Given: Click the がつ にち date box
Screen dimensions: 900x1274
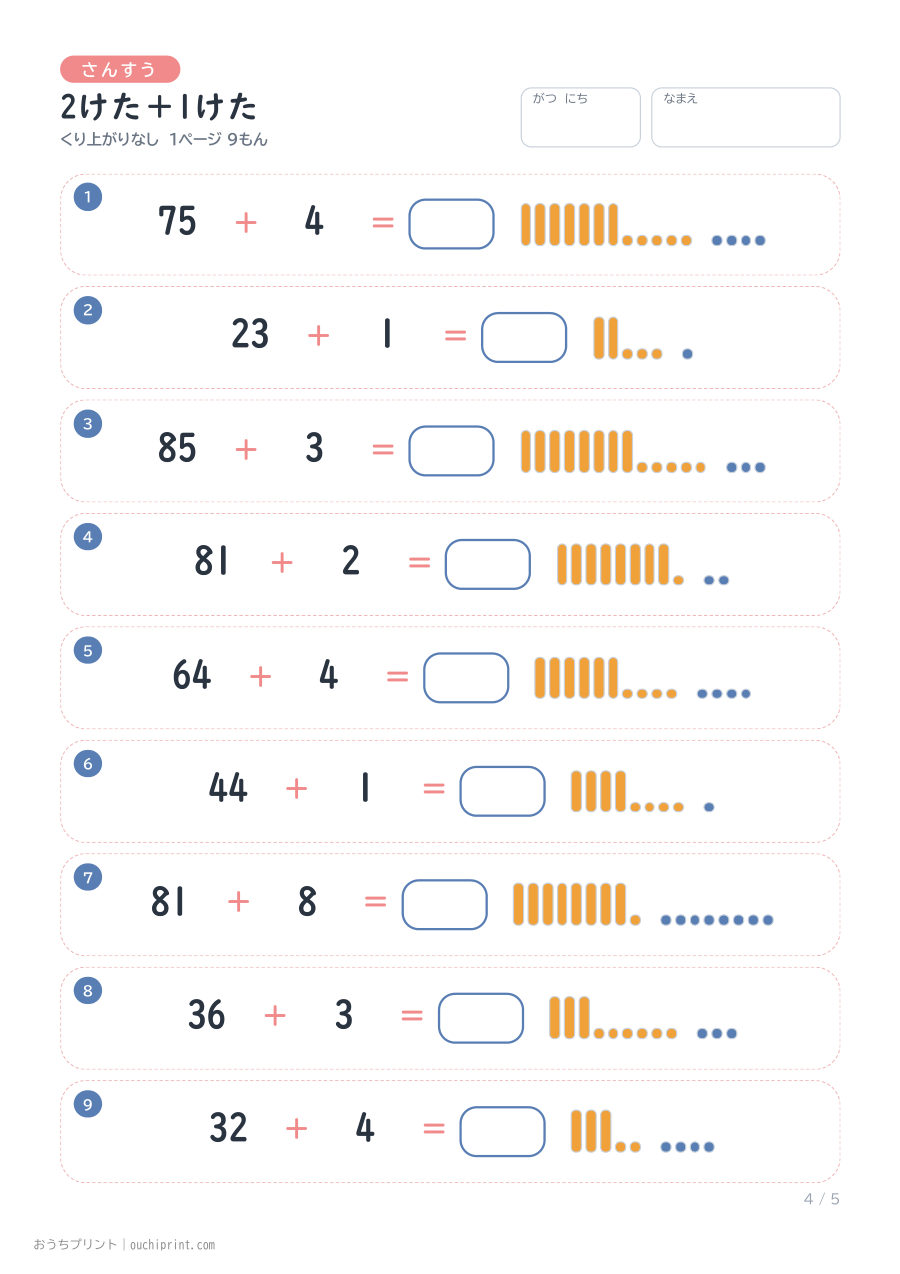Looking at the screenshot, I should [580, 117].
